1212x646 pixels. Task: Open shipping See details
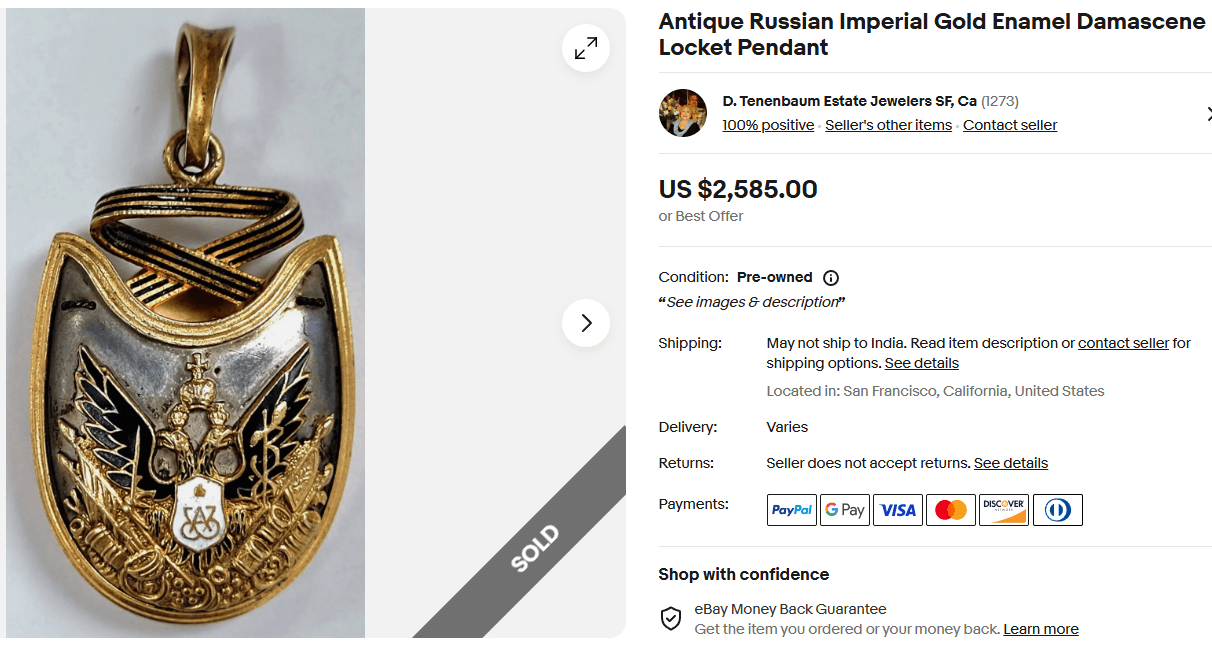coord(920,363)
